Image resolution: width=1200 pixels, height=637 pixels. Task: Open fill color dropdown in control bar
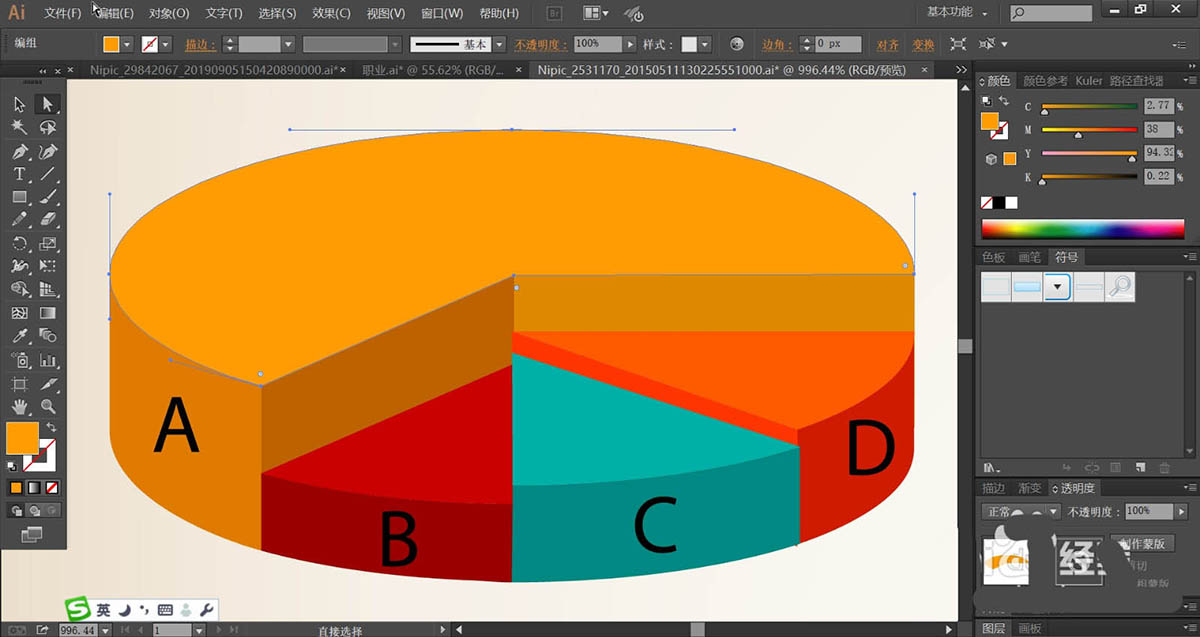(126, 44)
